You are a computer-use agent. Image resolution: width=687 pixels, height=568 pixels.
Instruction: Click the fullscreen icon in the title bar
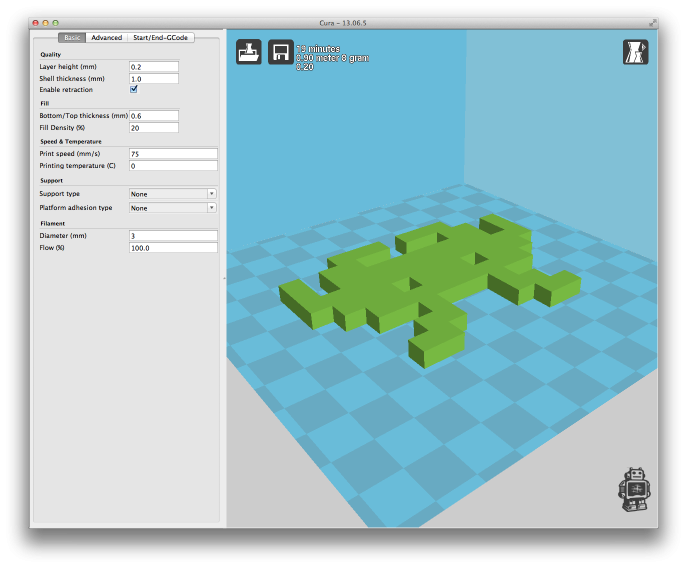(x=652, y=22)
